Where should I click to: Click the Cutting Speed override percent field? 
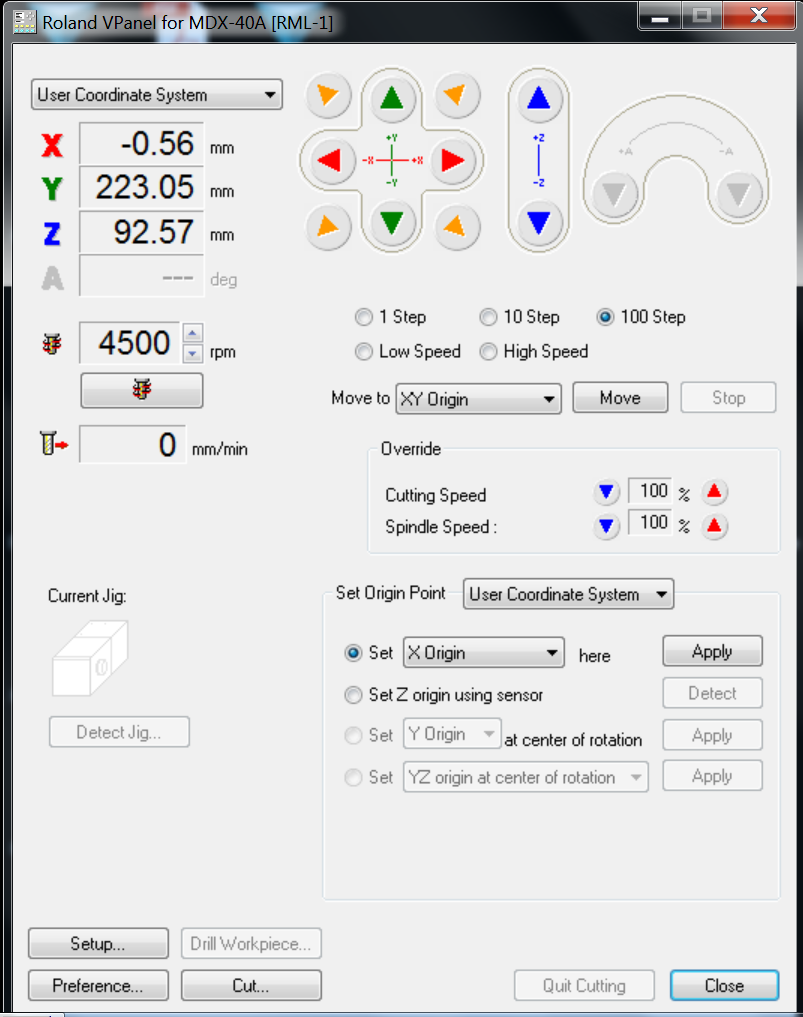(650, 491)
